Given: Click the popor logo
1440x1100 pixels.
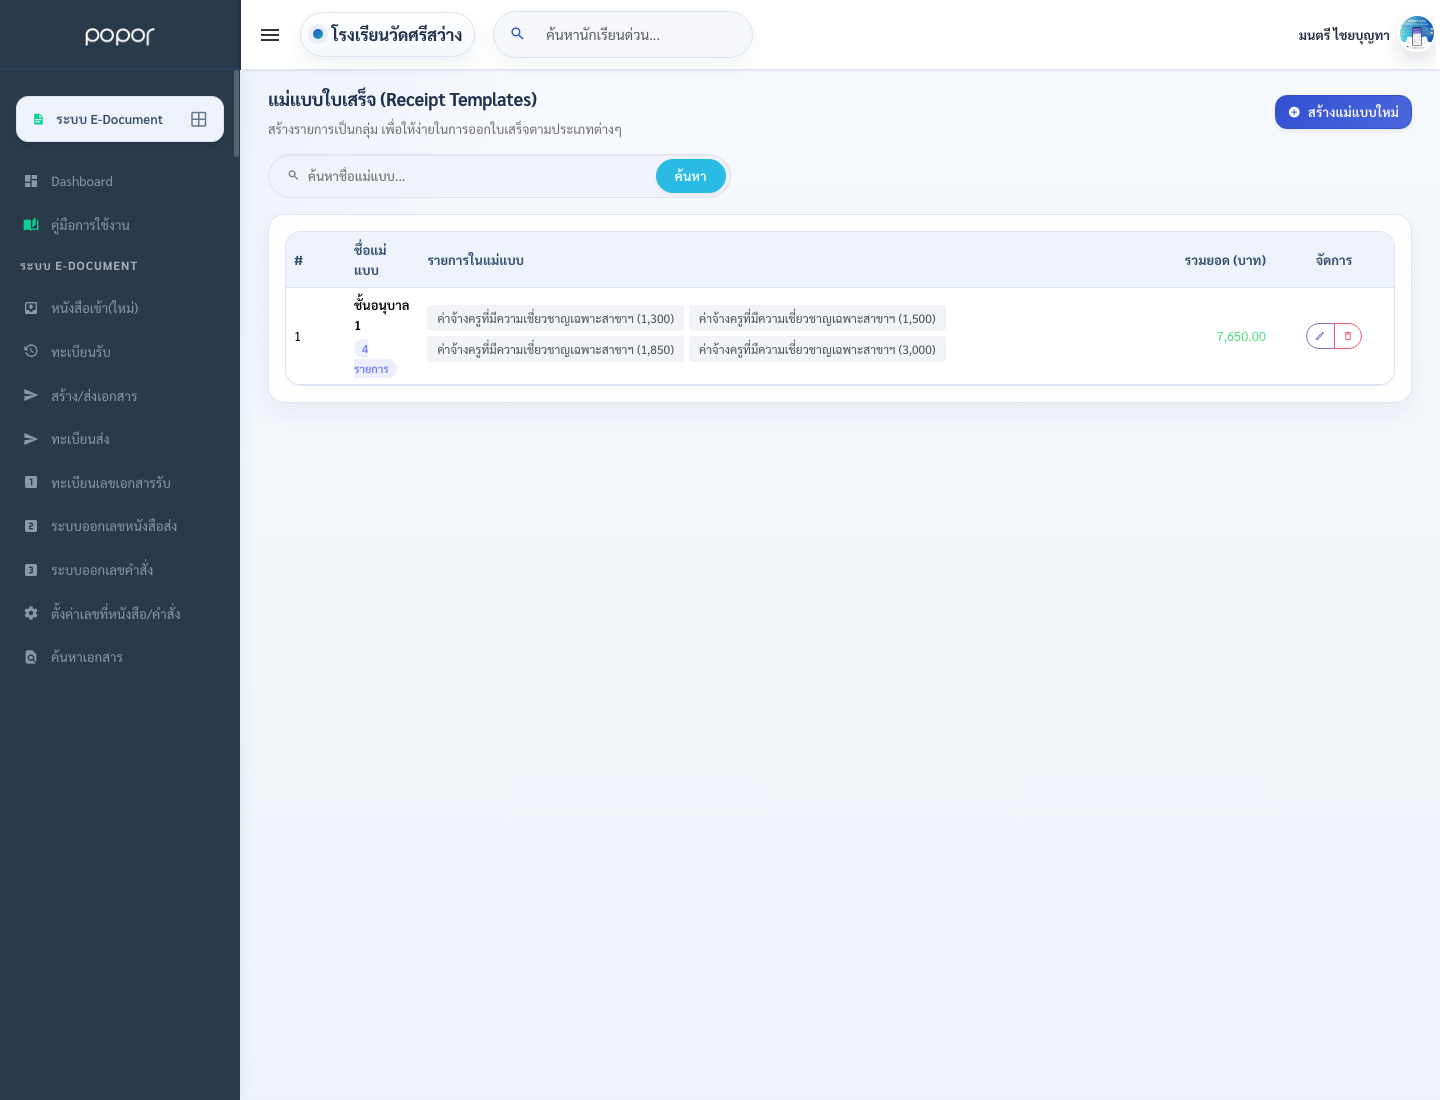Looking at the screenshot, I should (x=120, y=36).
